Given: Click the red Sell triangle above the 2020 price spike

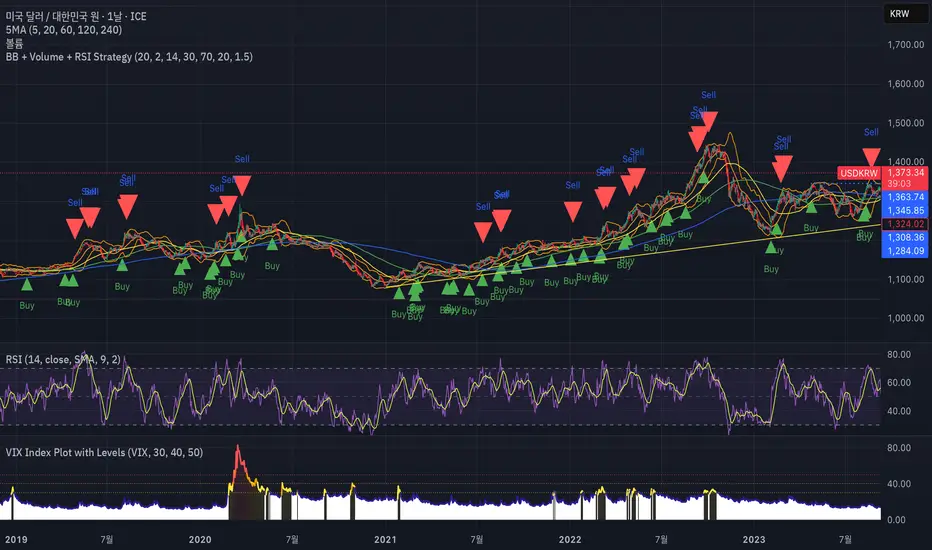Looking at the screenshot, I should pyautogui.click(x=242, y=185).
